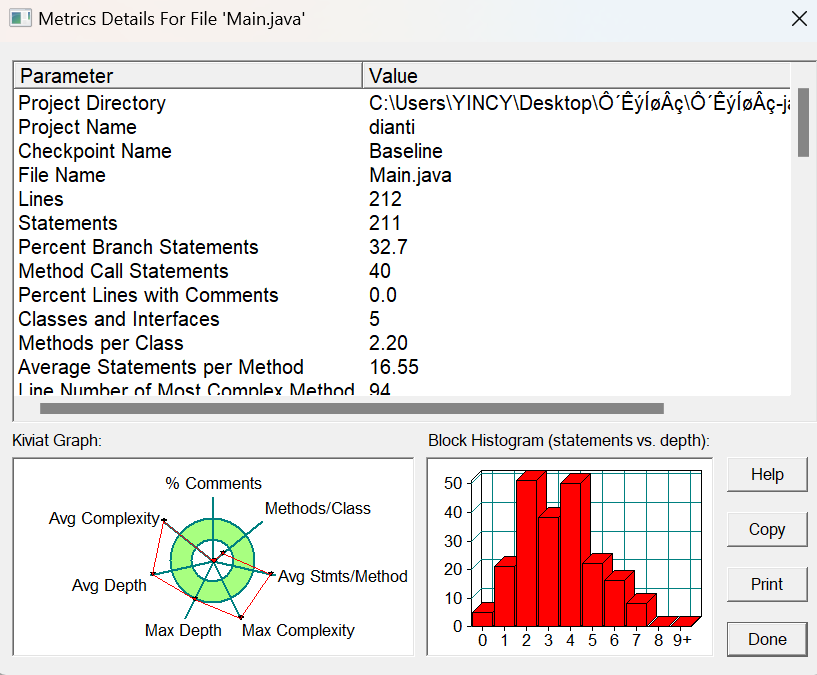
Task: Select the Classes and Interfaces row
Action: pos(402,319)
